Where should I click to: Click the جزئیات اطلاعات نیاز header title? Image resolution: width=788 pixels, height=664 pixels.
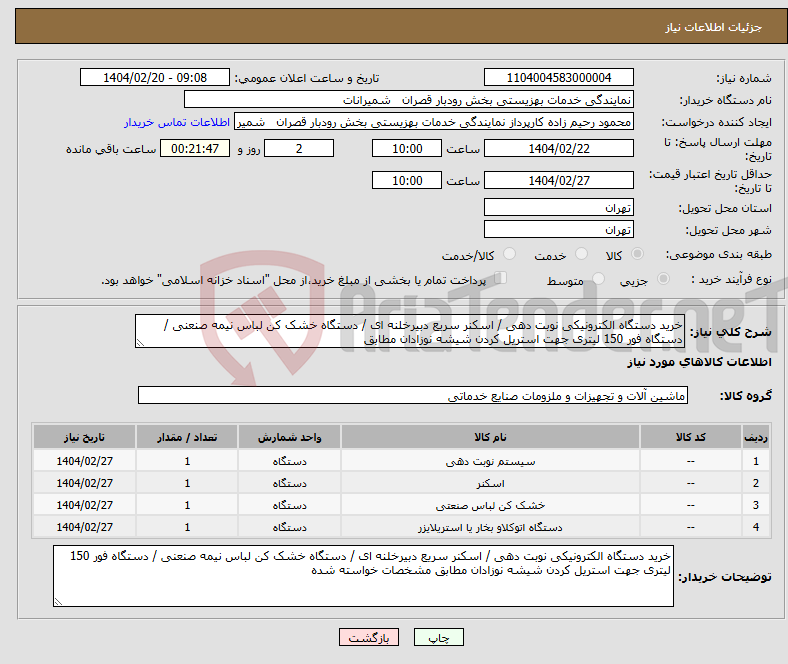pyautogui.click(x=713, y=27)
